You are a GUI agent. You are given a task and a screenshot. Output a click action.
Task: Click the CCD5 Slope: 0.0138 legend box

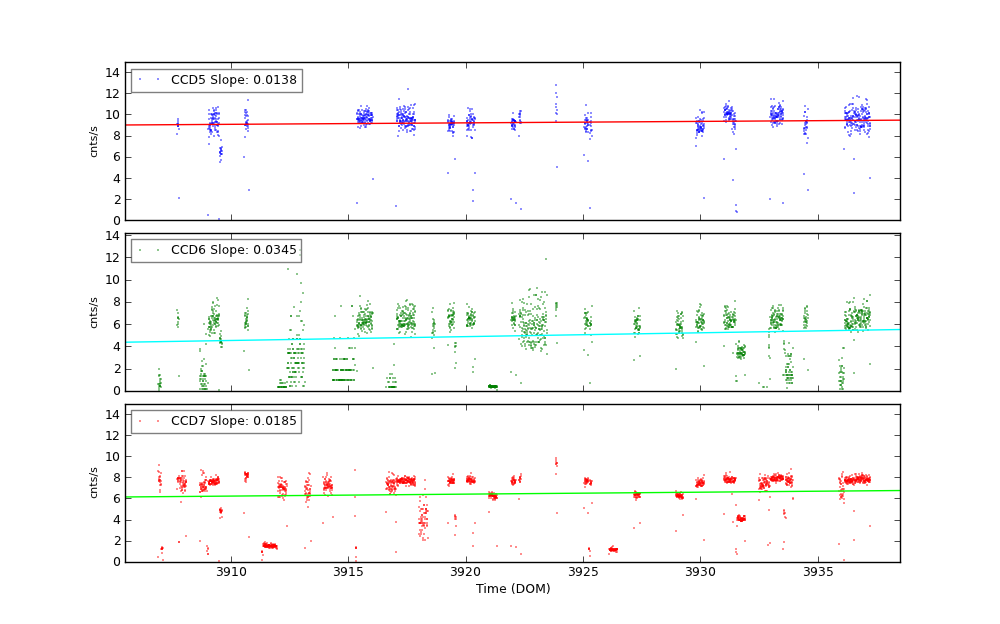(216, 80)
